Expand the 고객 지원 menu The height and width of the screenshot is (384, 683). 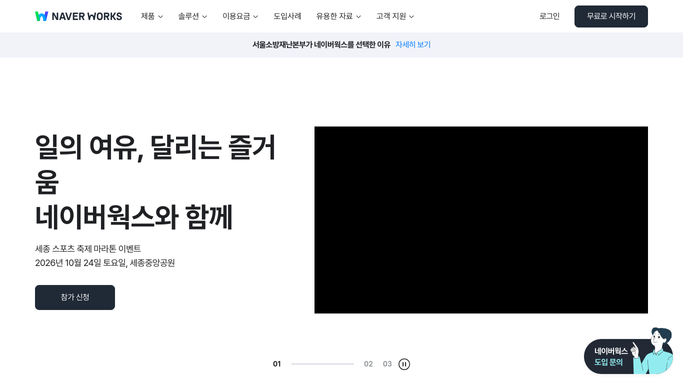click(395, 17)
